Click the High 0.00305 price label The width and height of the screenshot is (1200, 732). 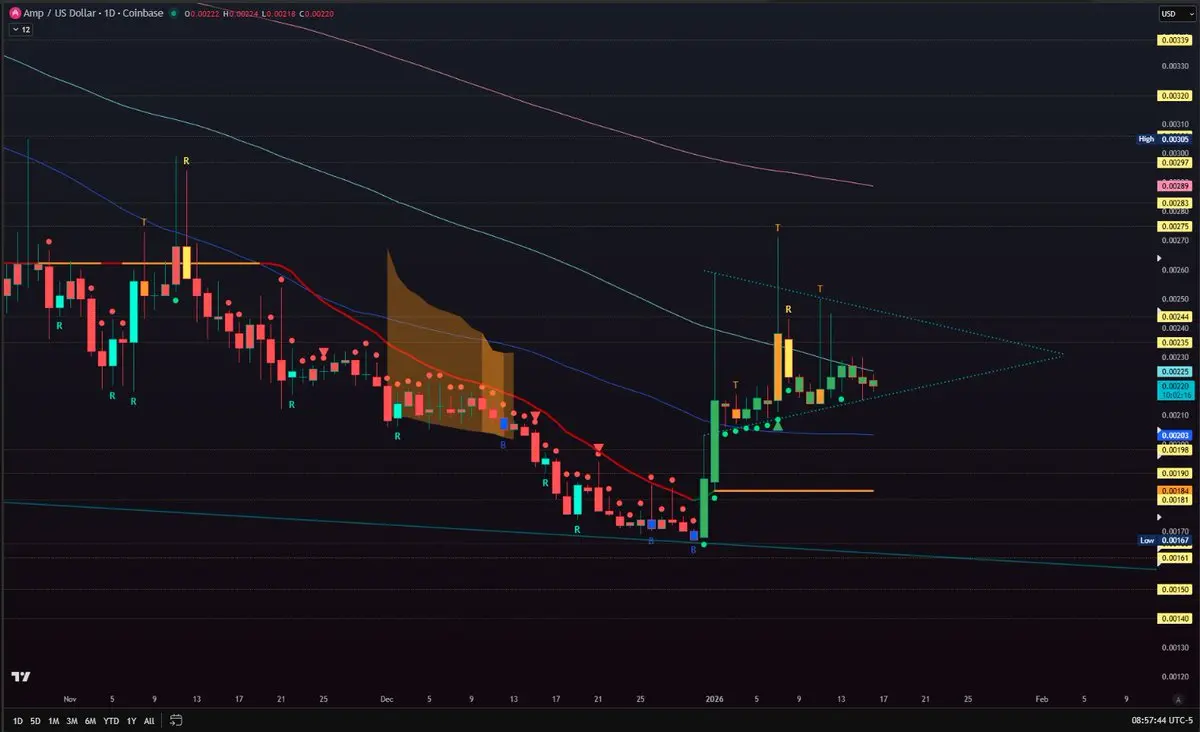1165,139
